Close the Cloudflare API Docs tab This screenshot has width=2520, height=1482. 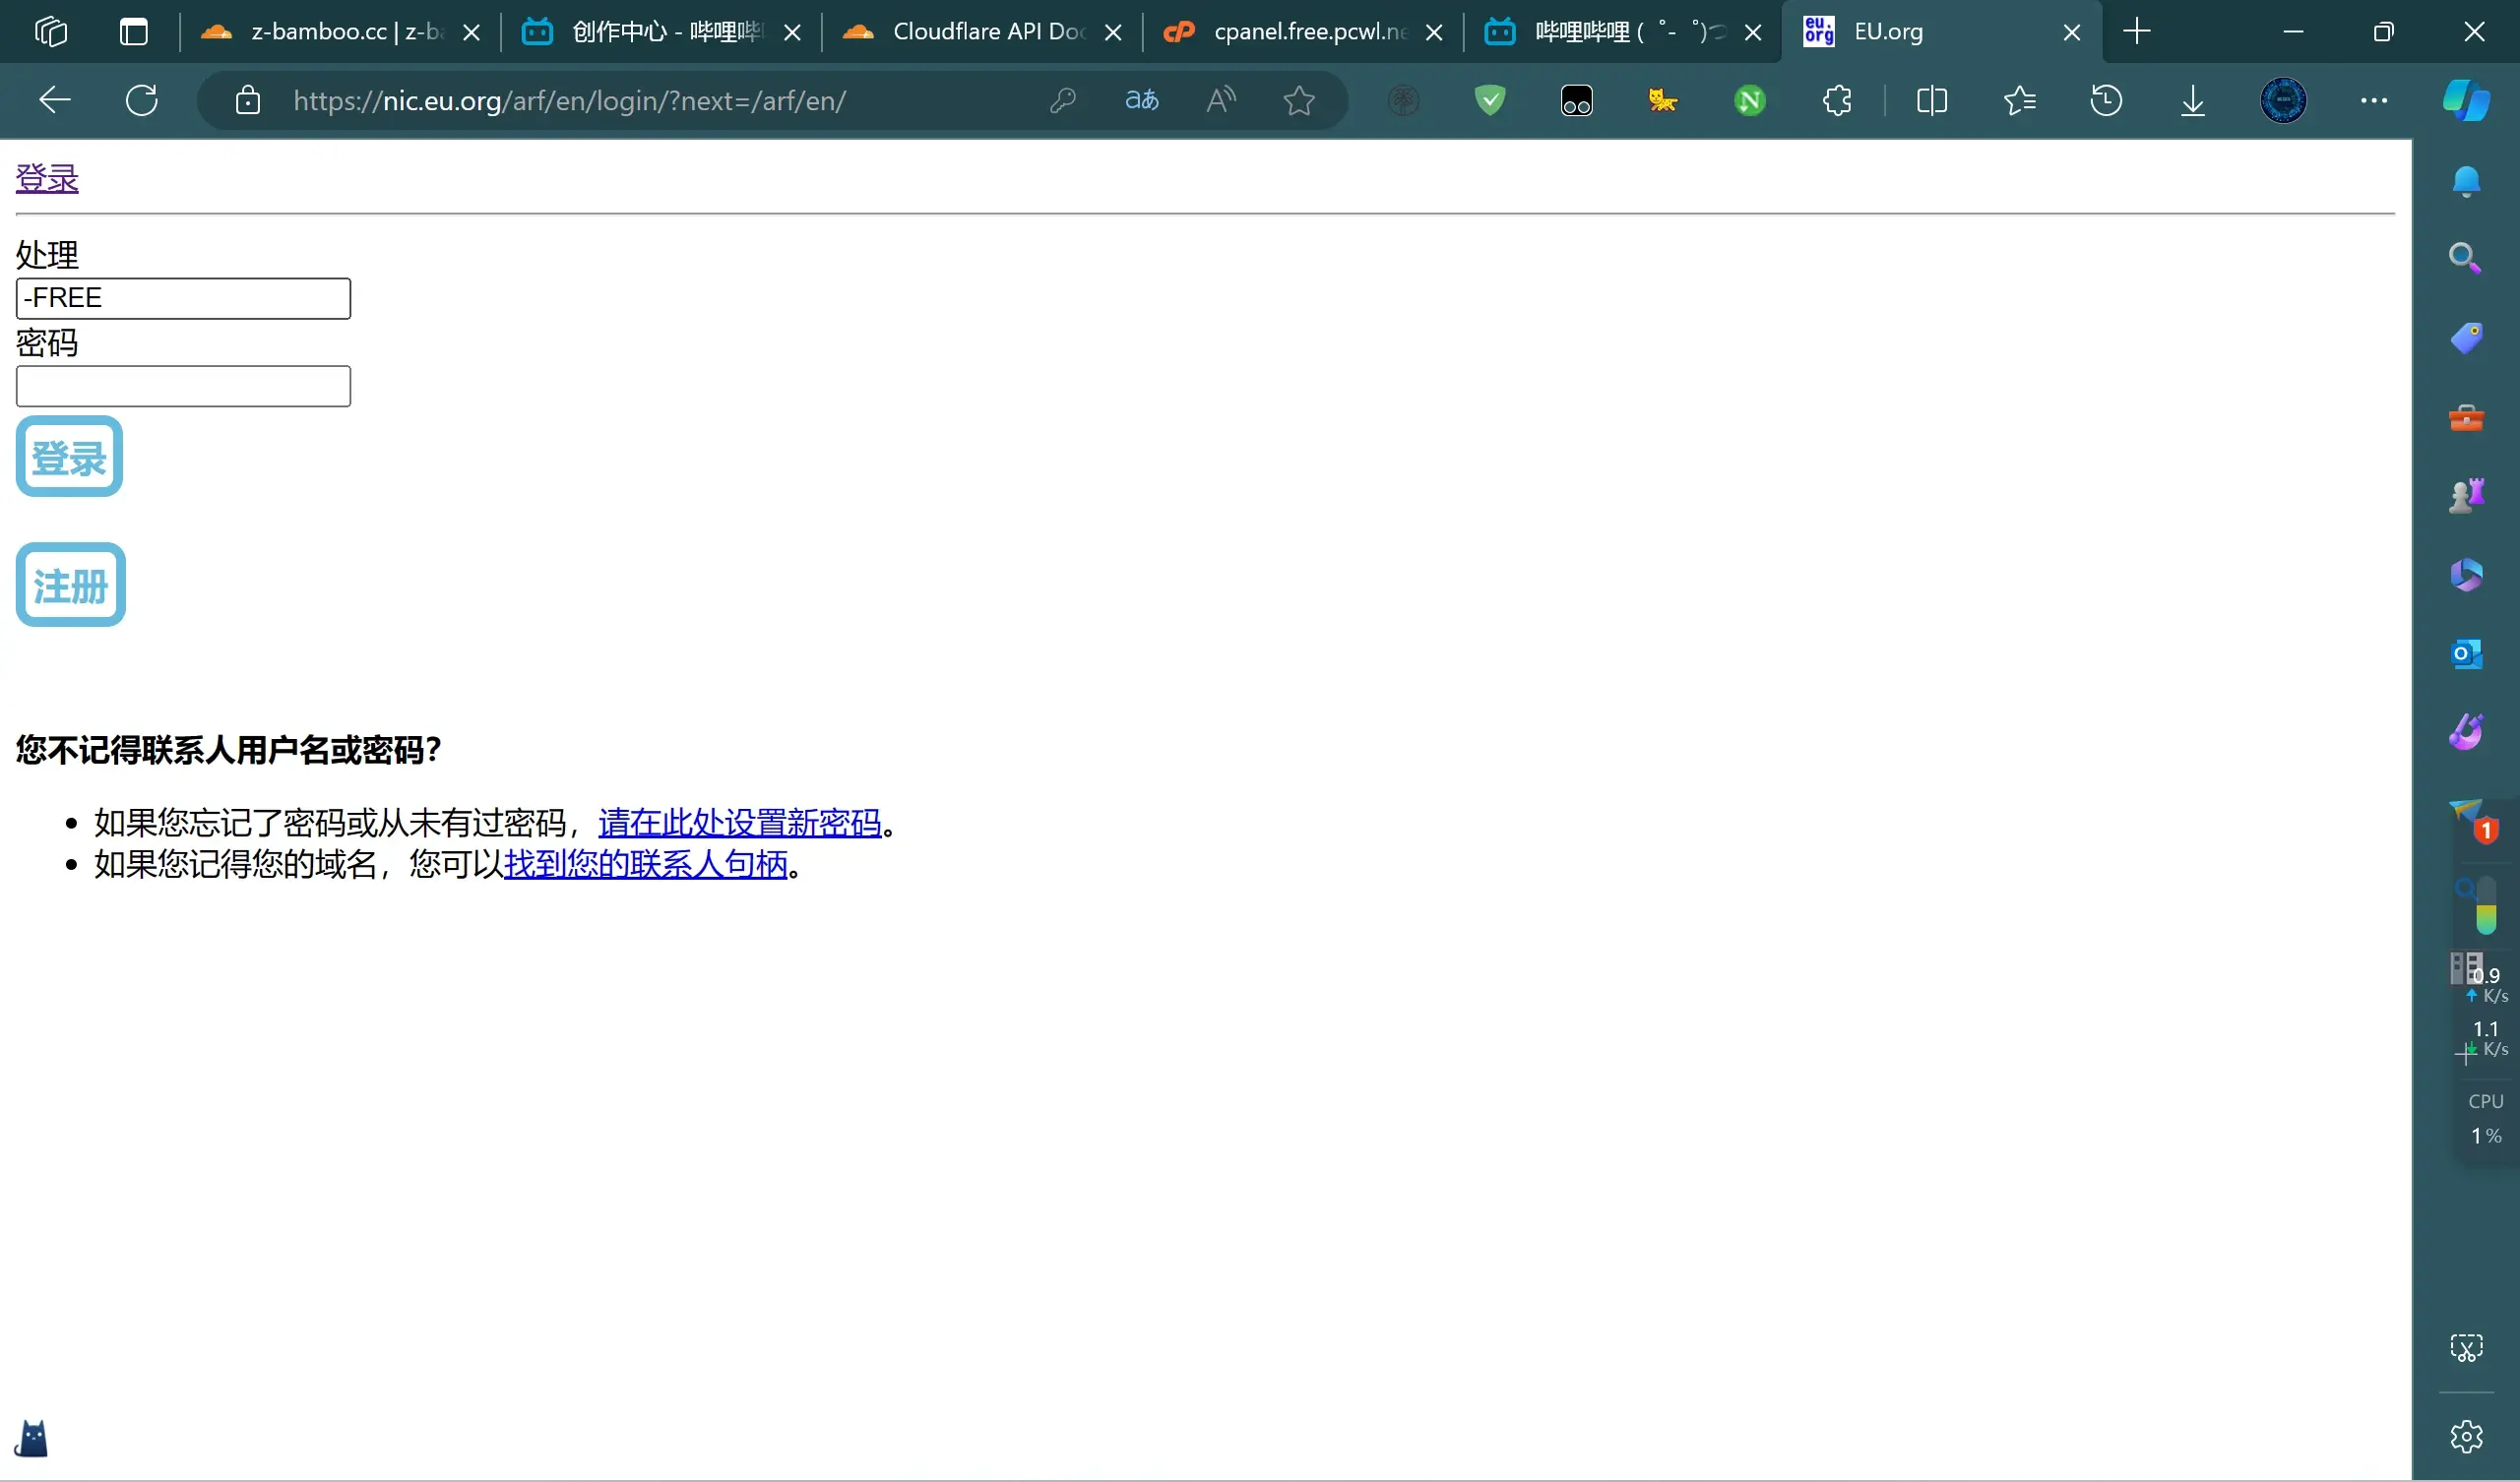click(x=1113, y=33)
